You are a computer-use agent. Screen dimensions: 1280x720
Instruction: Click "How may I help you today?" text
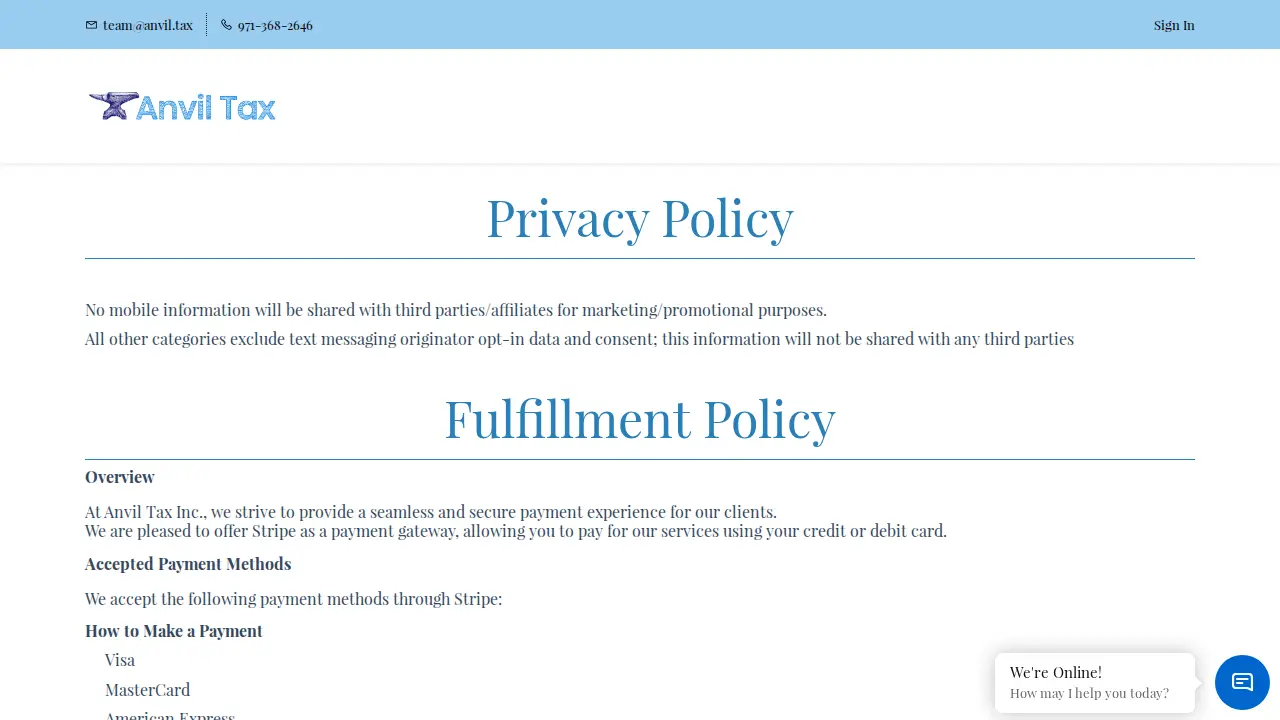coord(1089,693)
